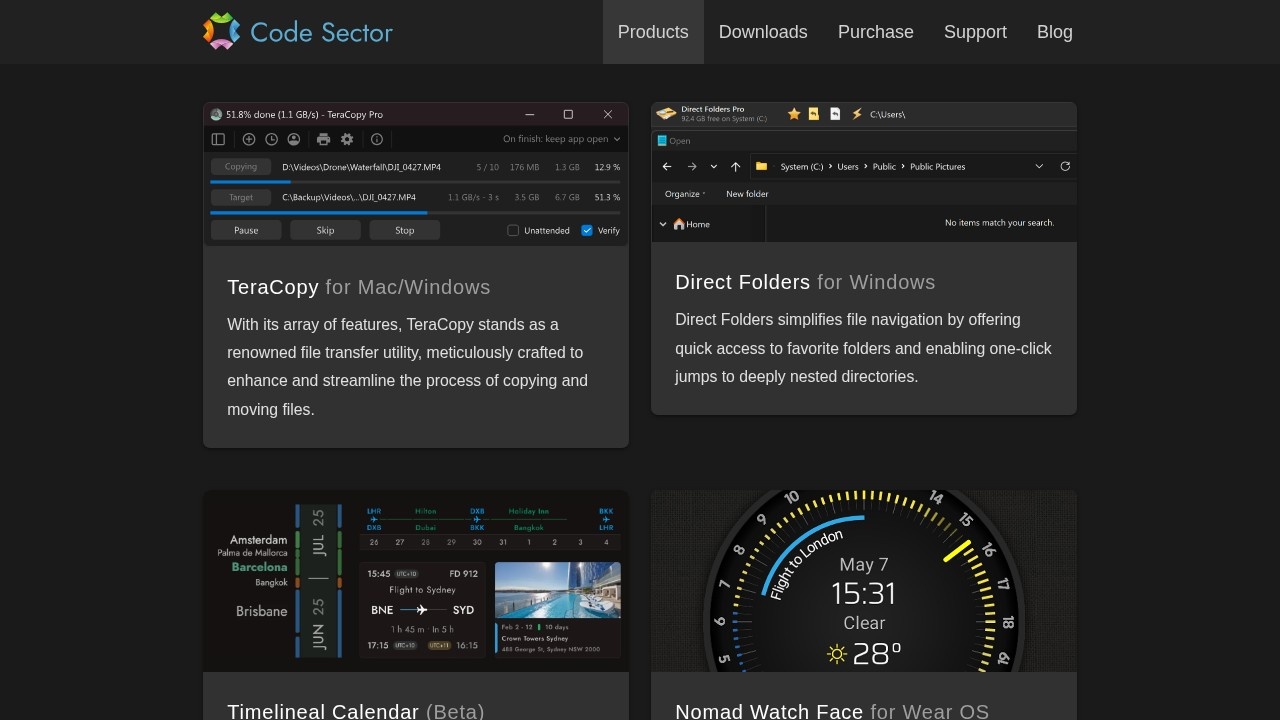Screen dimensions: 1280x720
Task: Click the source path D:\Videos\Drone\Waterfall\DJI_0427.MP4
Action: point(361,167)
